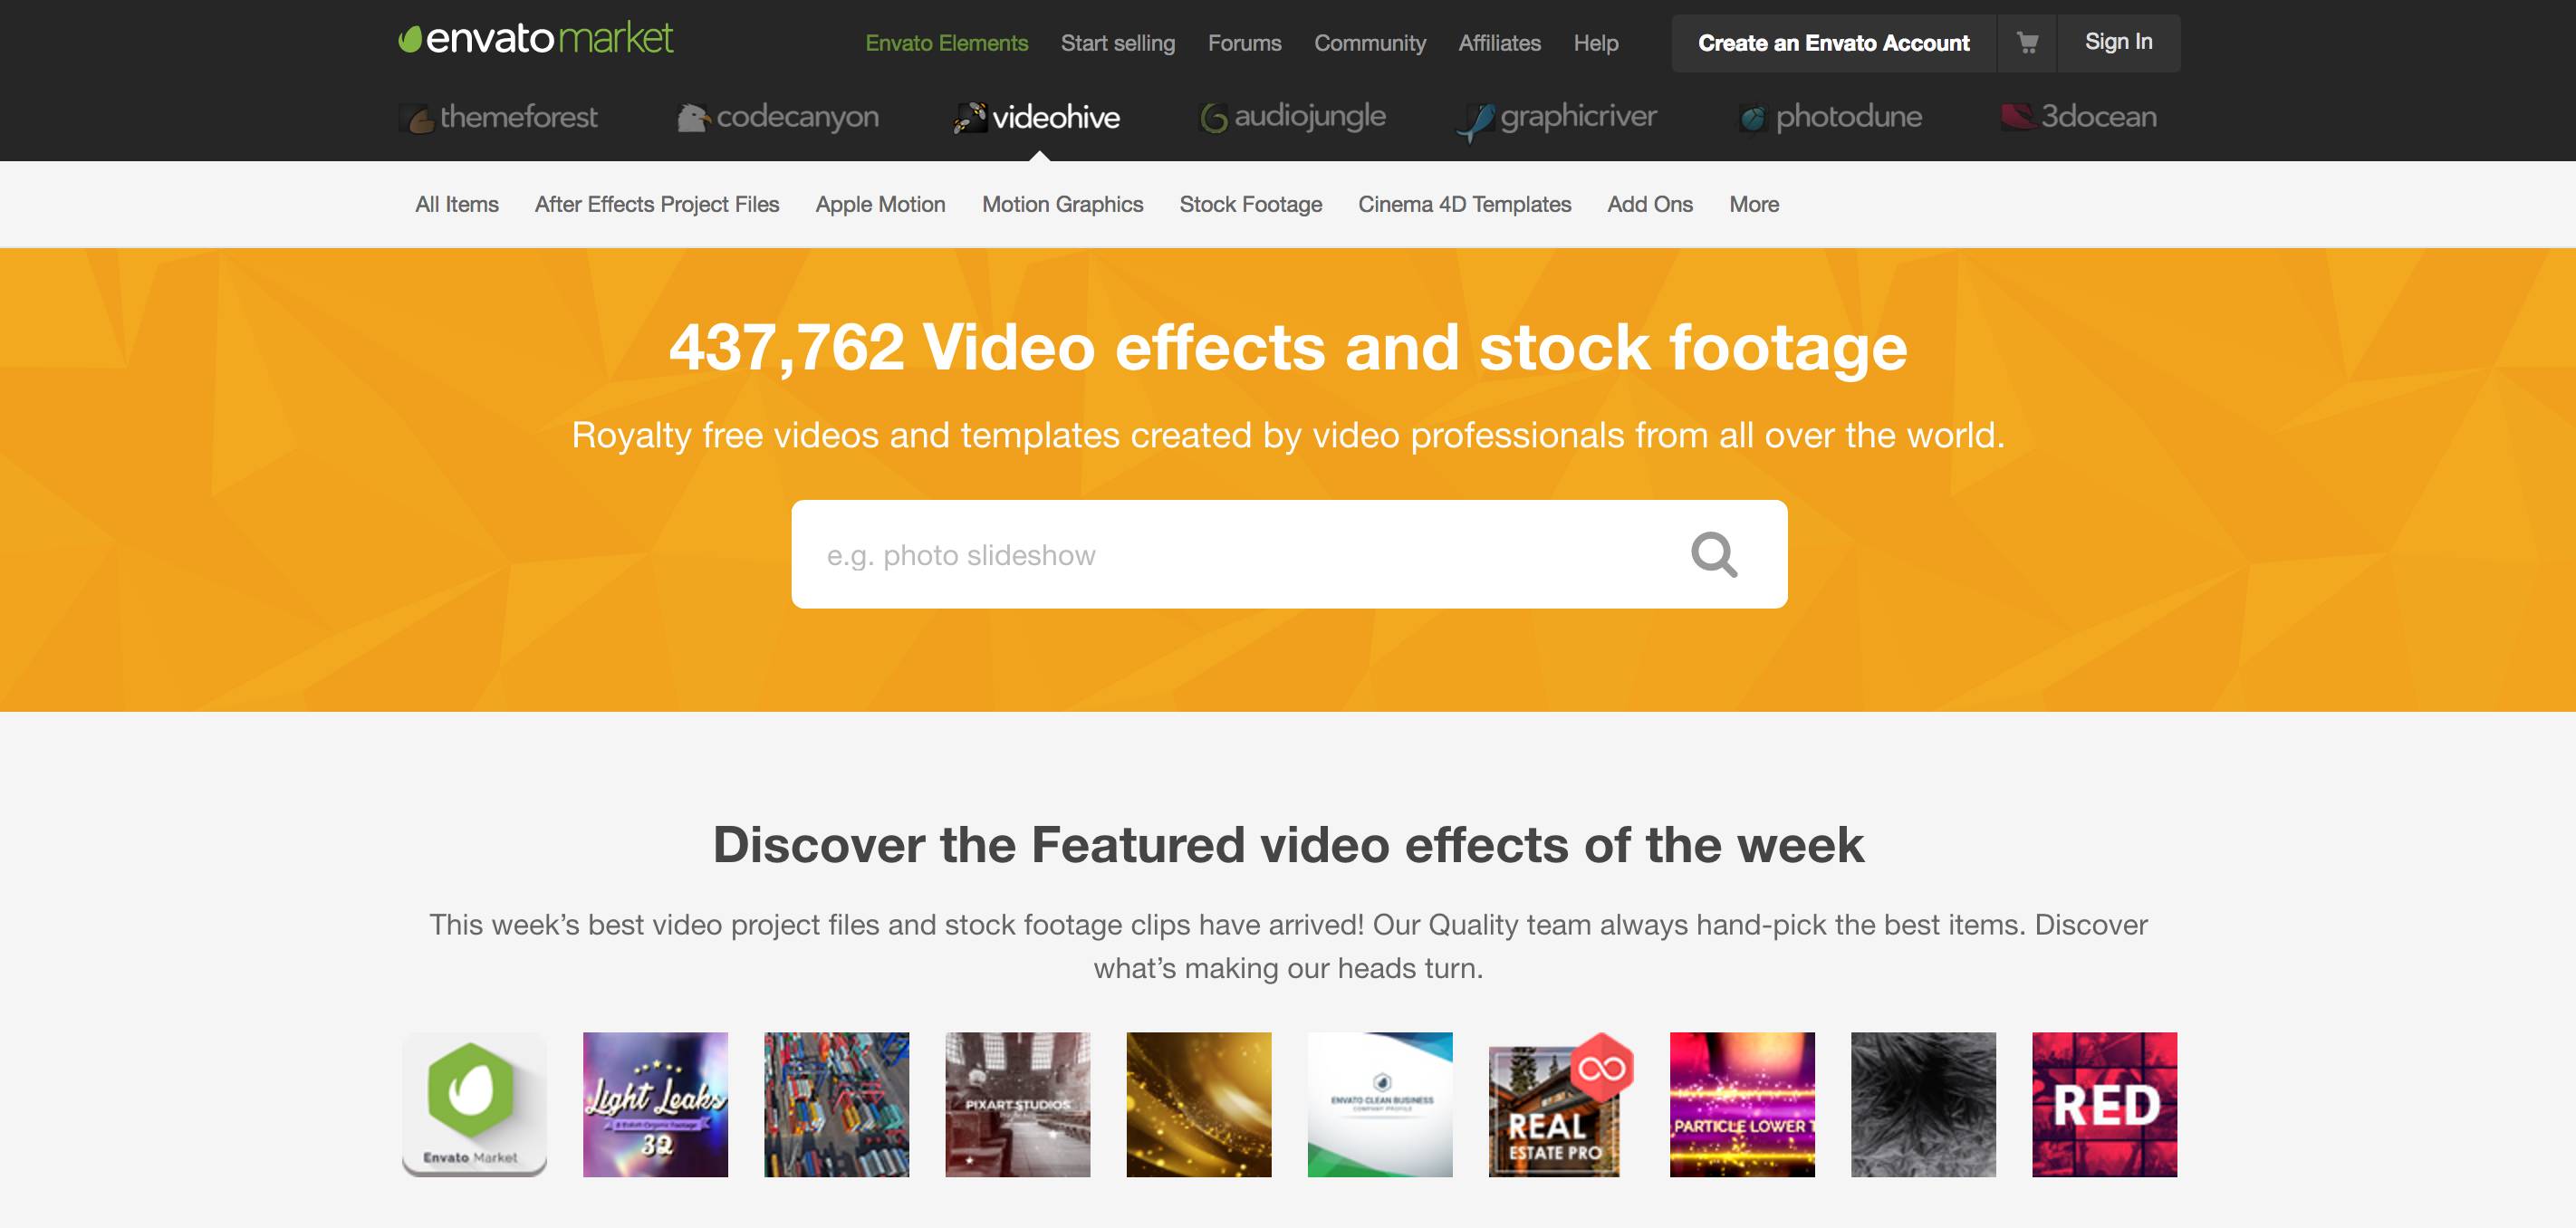
Task: Open the After Effects Project Files category
Action: (657, 204)
